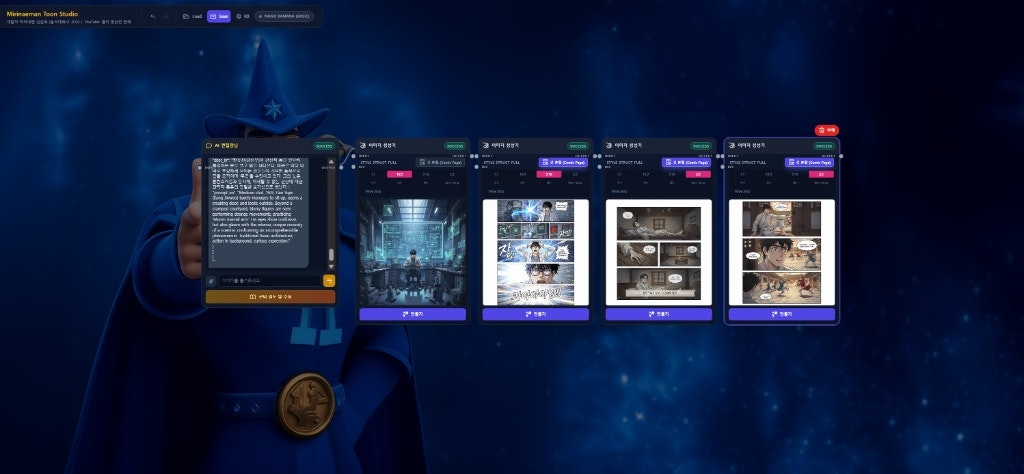
Task: Click the header icon of the blue action comic card
Action: (x=485, y=146)
